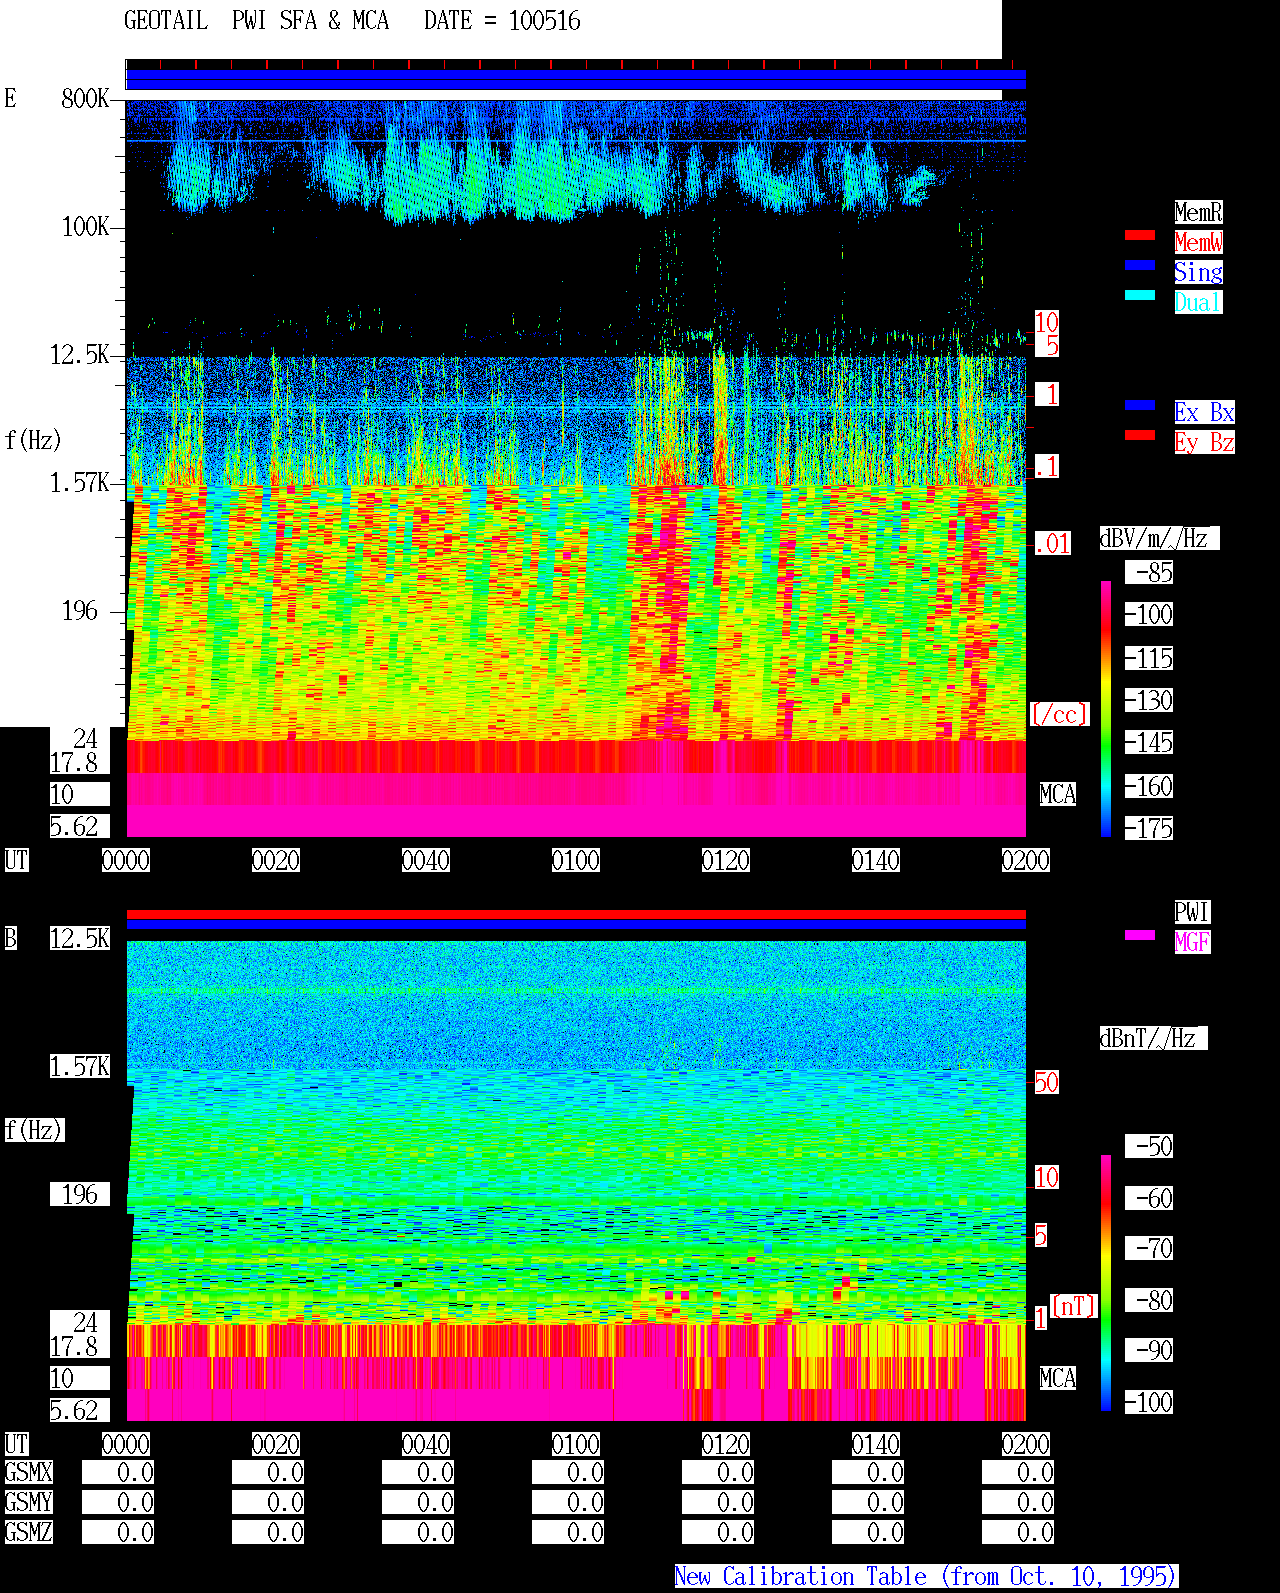Click the red MemW legend swatch
The width and height of the screenshot is (1280, 1593).
click(1140, 235)
